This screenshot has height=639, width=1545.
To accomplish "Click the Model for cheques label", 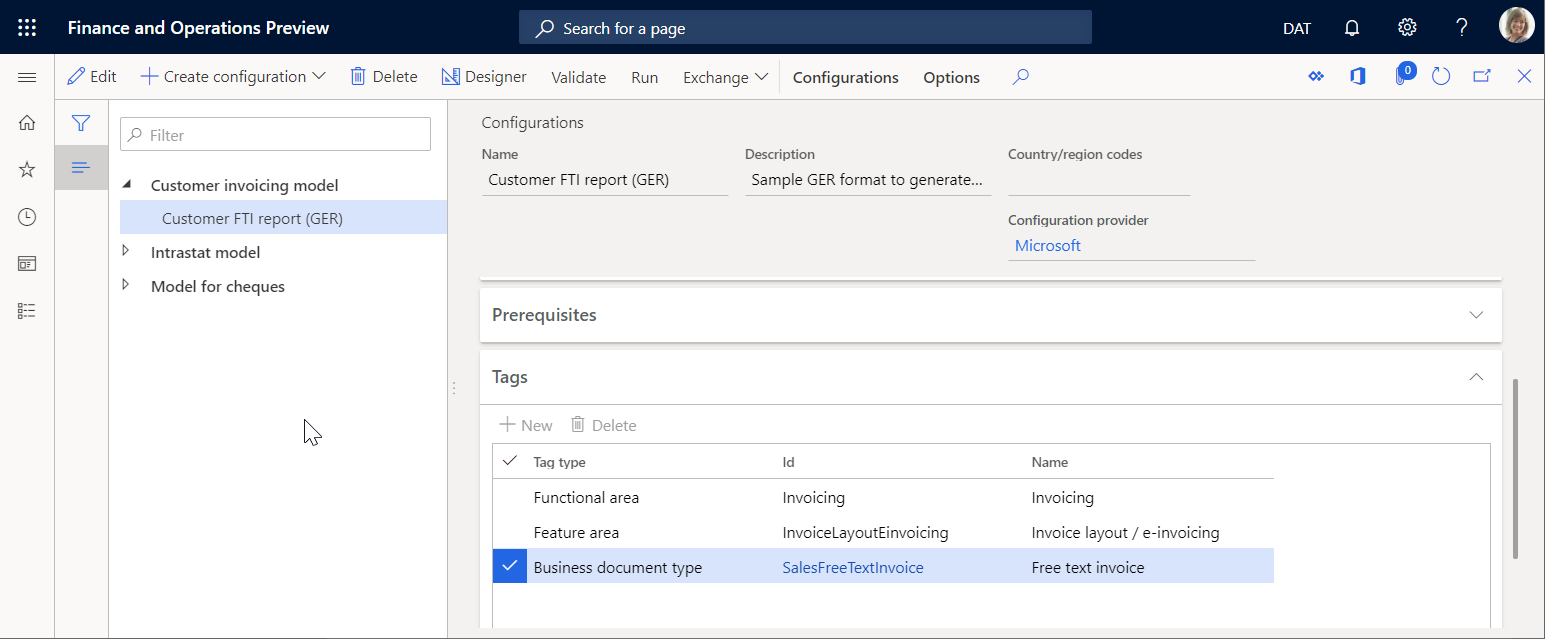I will pos(218,286).
